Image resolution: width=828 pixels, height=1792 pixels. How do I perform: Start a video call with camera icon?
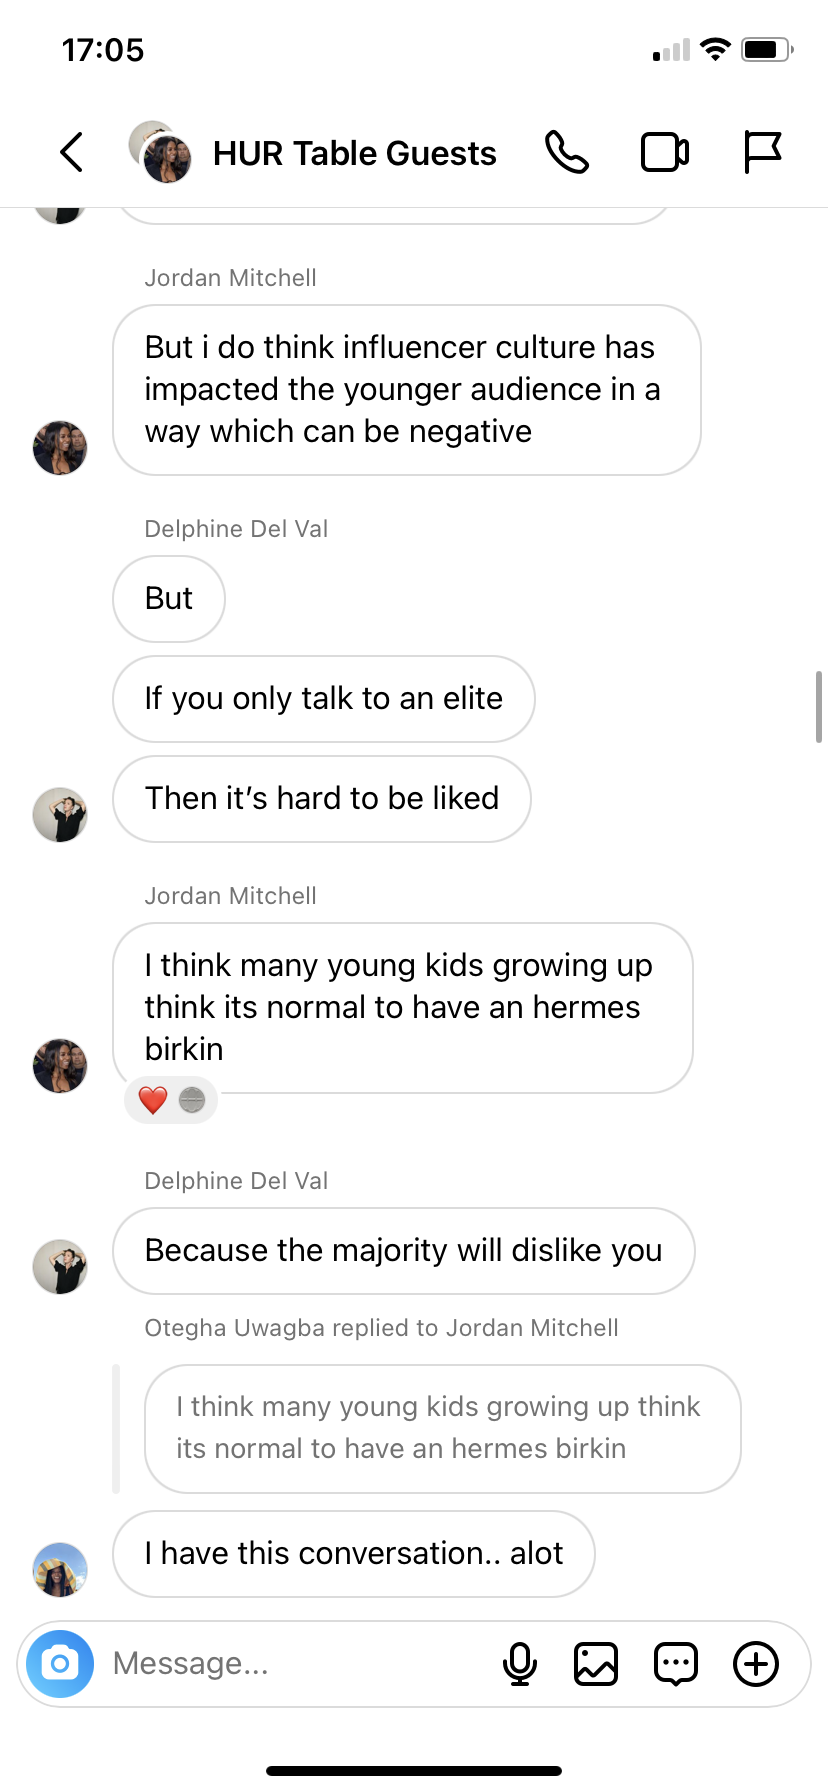point(665,152)
